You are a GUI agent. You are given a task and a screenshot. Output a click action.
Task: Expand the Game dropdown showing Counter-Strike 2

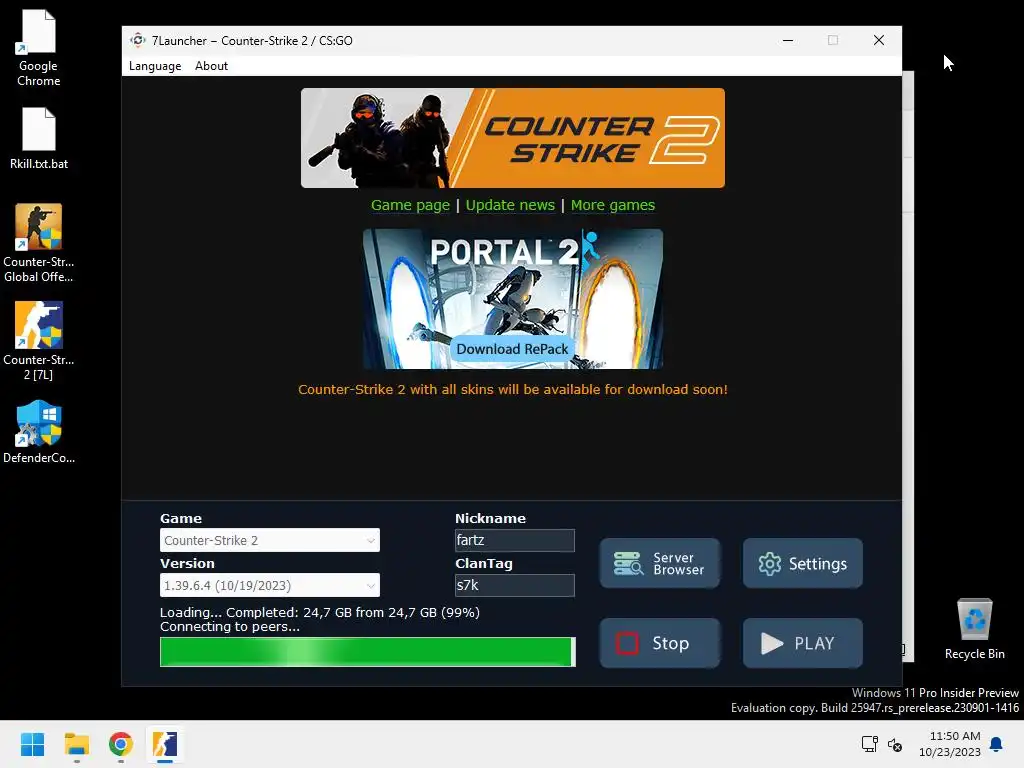pos(270,540)
